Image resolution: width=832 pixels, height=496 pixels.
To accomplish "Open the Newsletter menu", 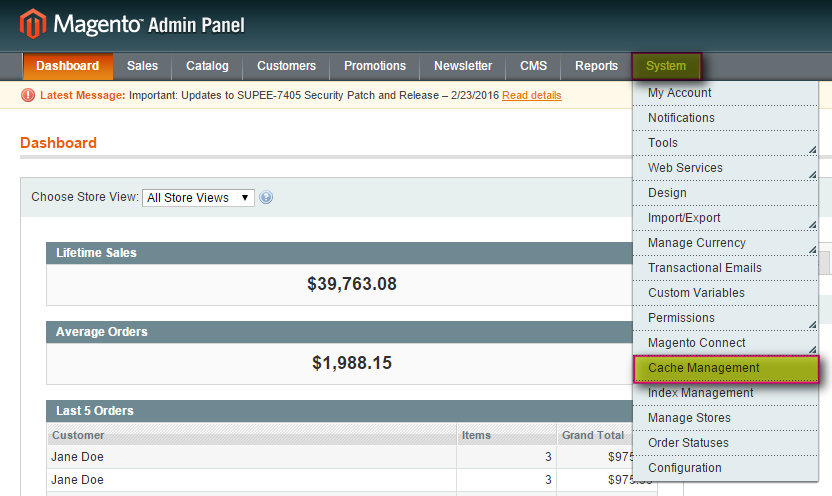I will (463, 66).
